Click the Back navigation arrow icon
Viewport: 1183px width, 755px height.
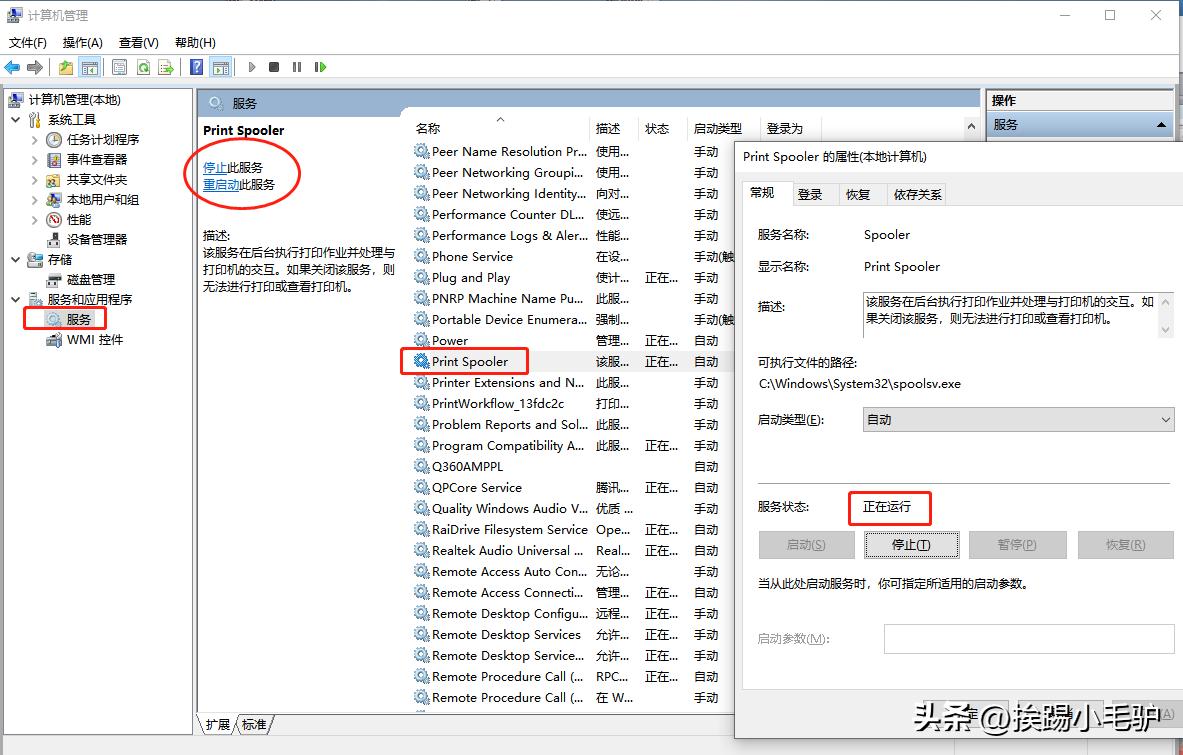pyautogui.click(x=11, y=67)
